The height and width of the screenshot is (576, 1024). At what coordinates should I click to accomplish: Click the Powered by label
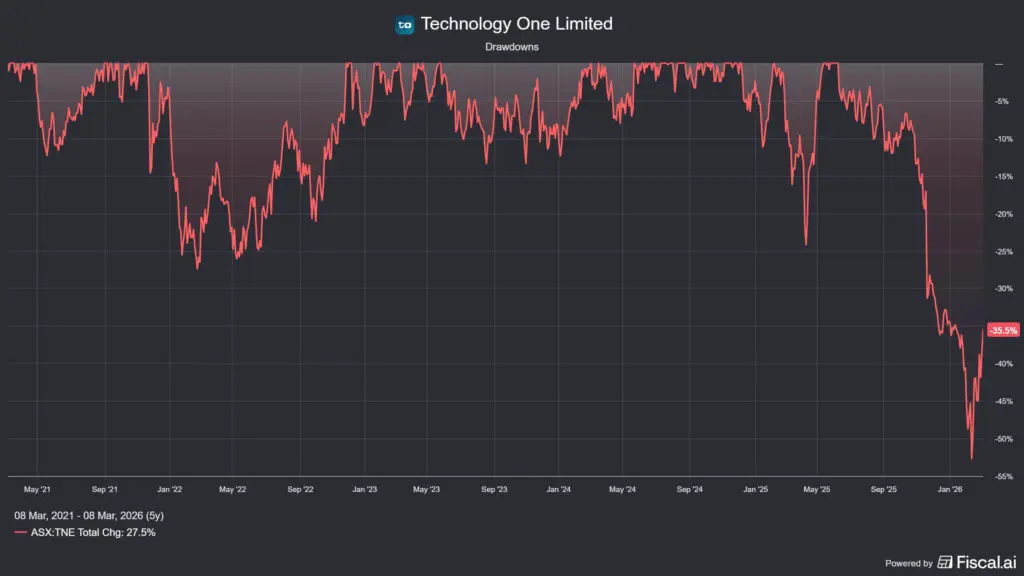pos(909,563)
